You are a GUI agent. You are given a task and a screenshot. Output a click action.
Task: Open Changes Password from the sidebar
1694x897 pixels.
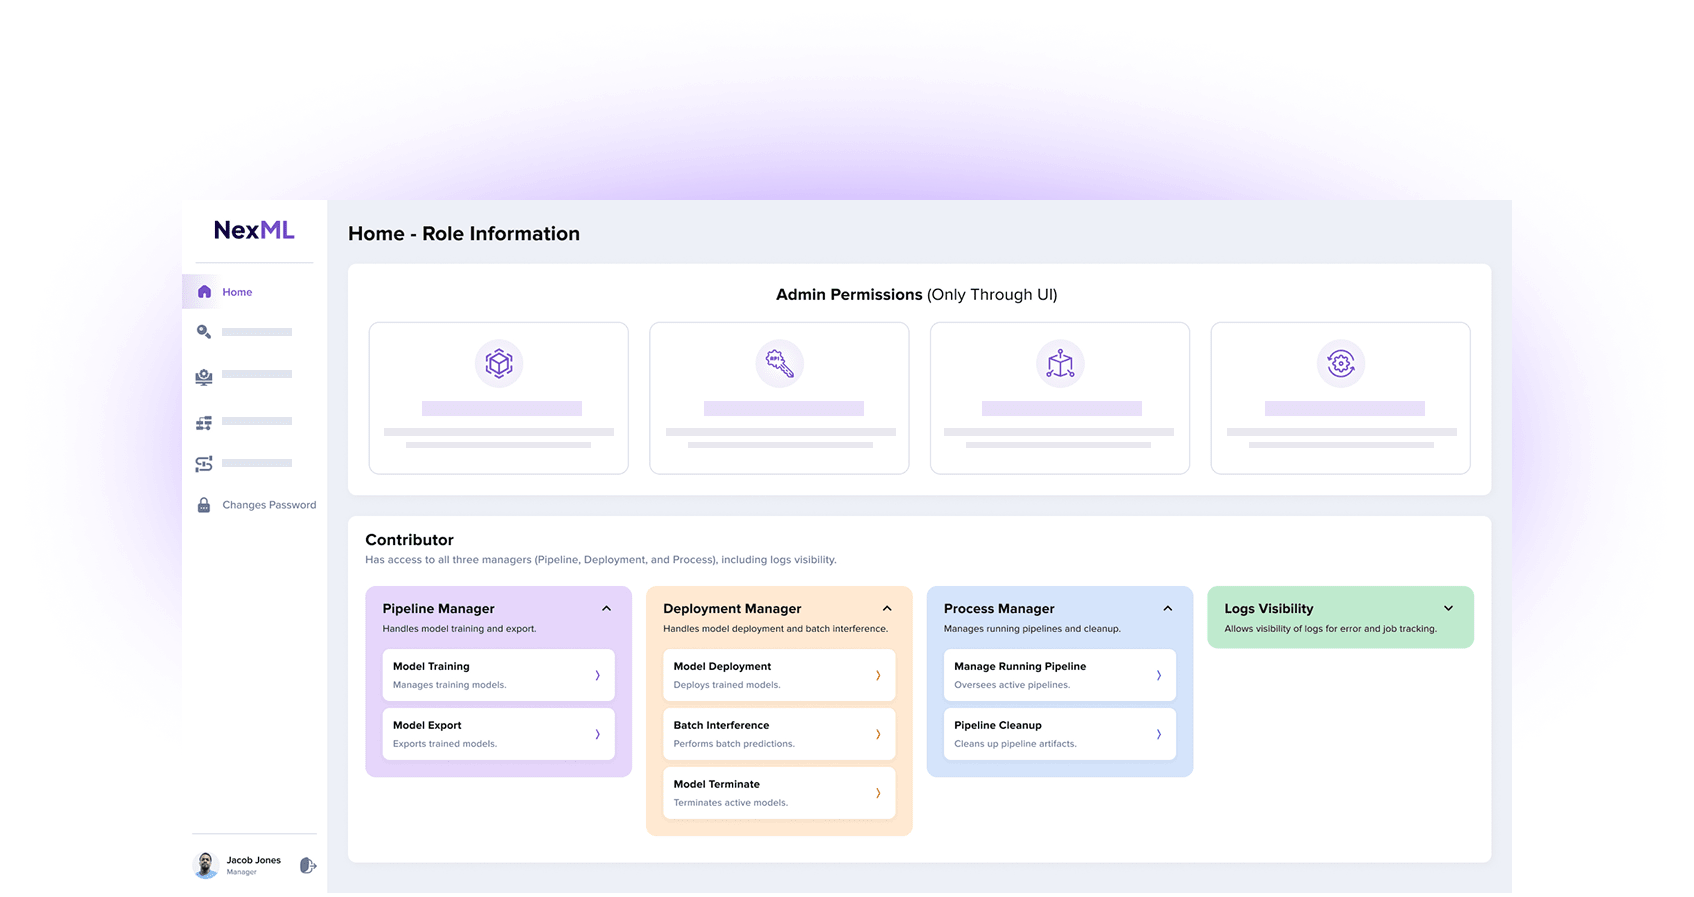[x=268, y=505]
